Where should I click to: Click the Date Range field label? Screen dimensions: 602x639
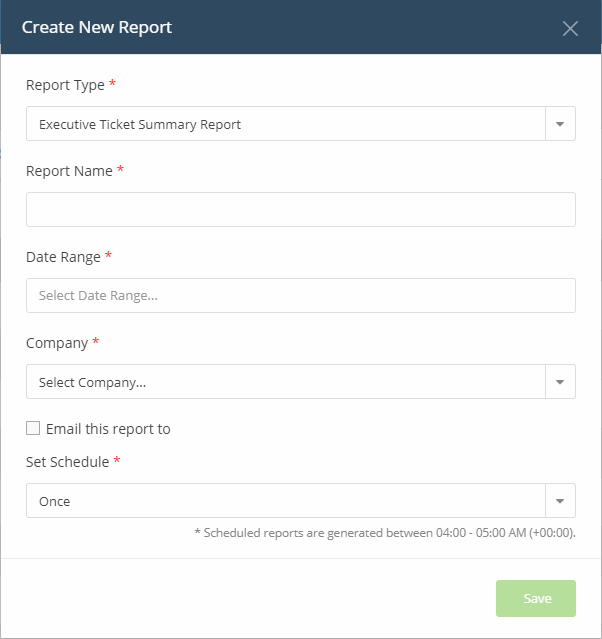click(63, 257)
